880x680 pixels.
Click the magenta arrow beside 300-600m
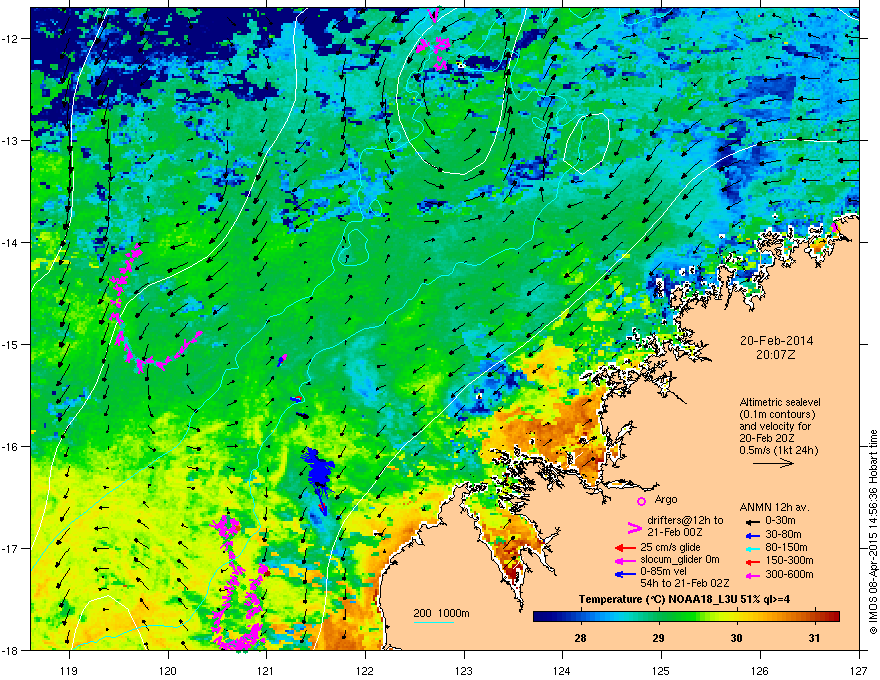(752, 575)
